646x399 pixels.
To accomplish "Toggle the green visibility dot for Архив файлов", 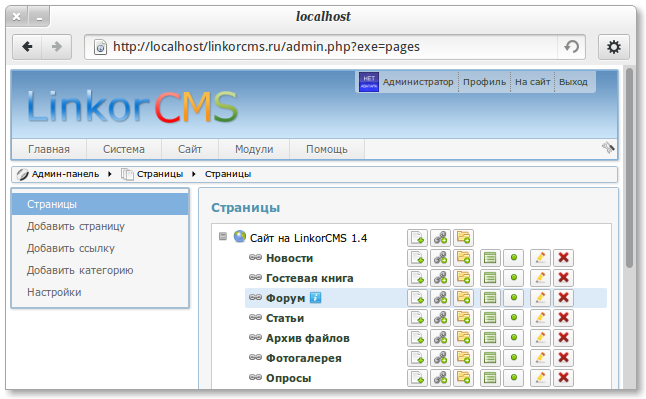I will (513, 338).
